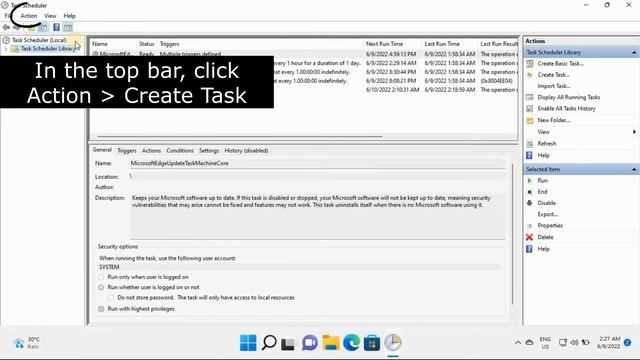Click the End icon under Selected Item
This screenshot has width=640, height=360.
[530, 192]
